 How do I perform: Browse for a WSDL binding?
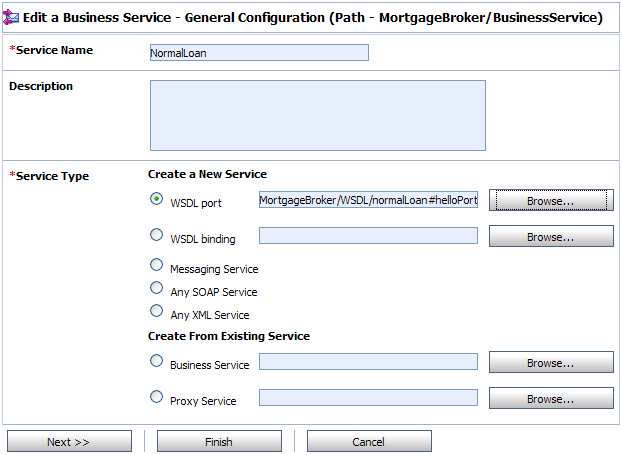[551, 236]
